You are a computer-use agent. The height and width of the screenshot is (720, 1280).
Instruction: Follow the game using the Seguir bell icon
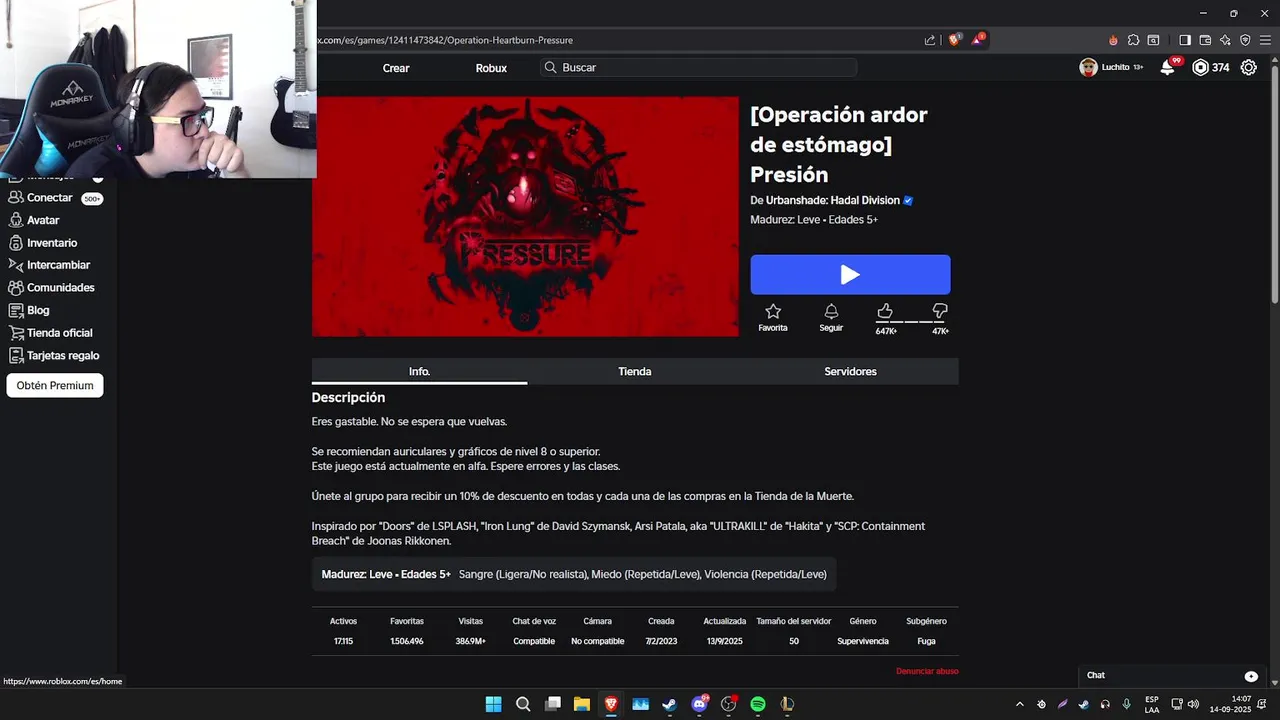pos(831,312)
